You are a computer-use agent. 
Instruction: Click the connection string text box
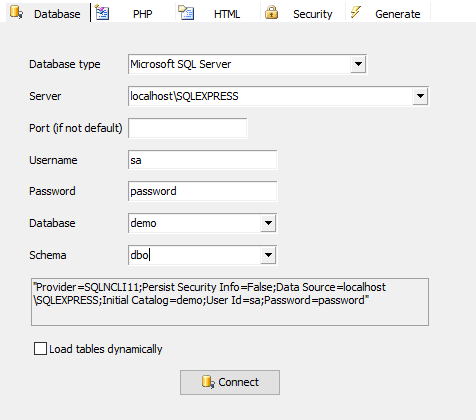click(x=230, y=302)
